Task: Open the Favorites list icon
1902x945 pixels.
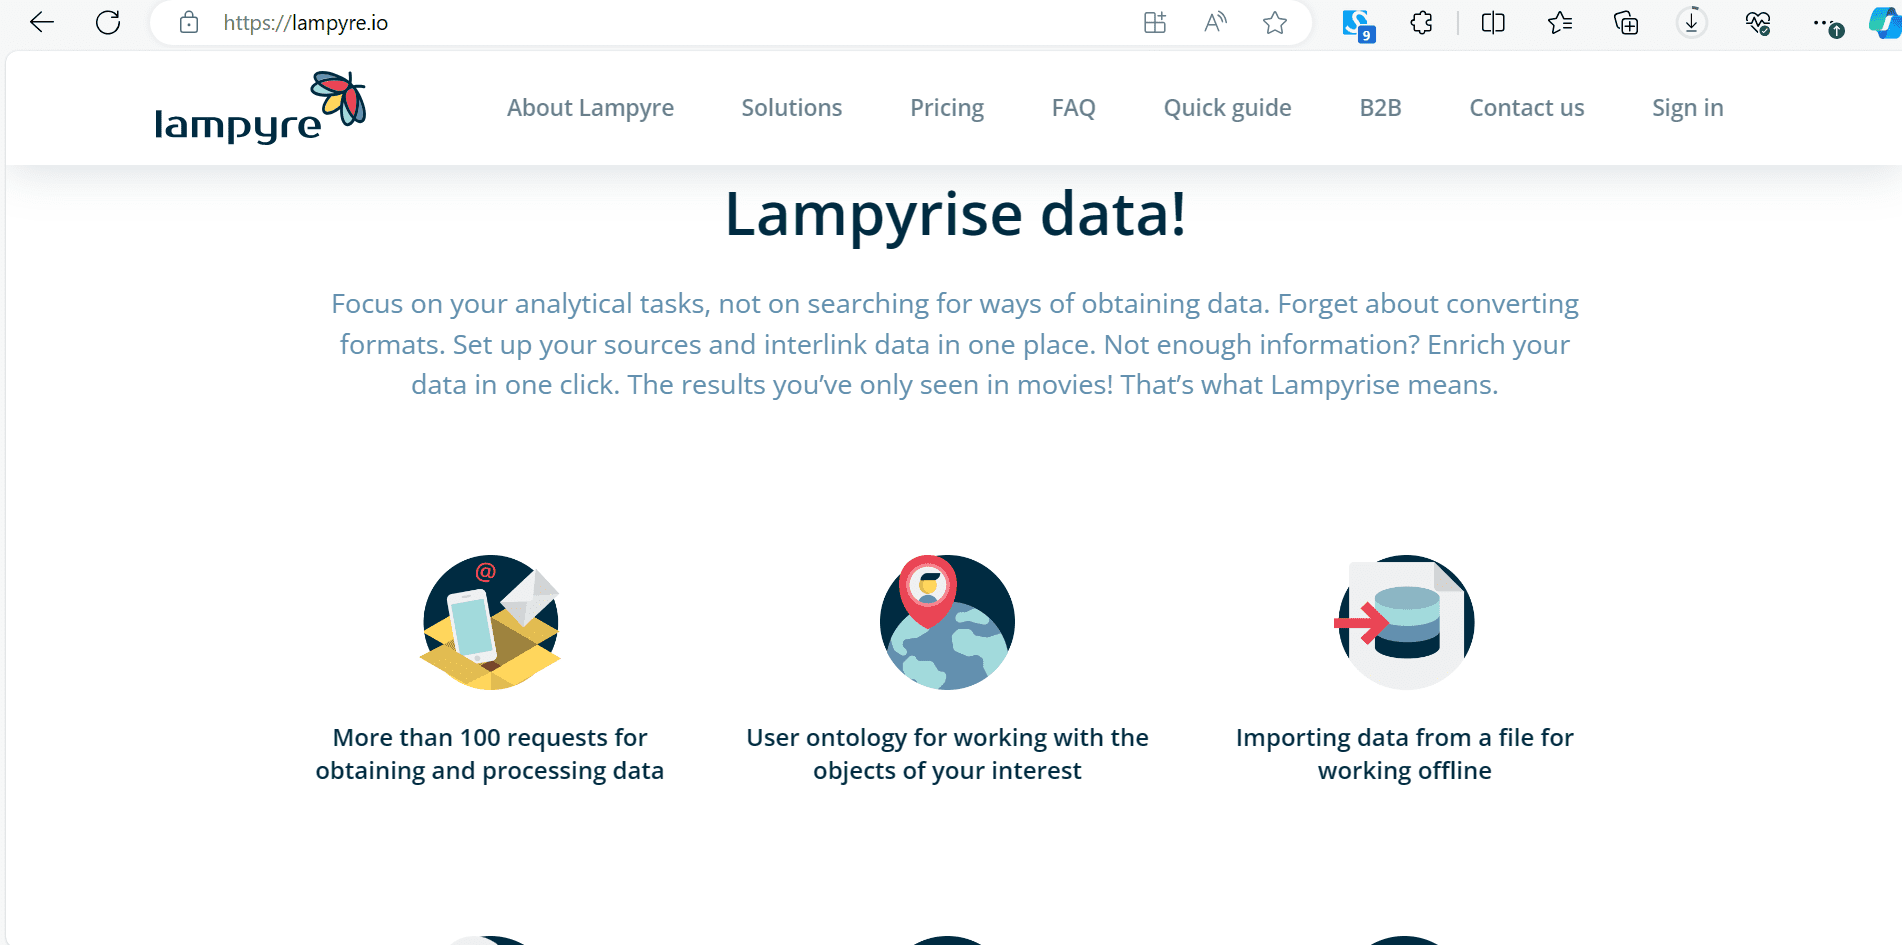Action: [1560, 22]
